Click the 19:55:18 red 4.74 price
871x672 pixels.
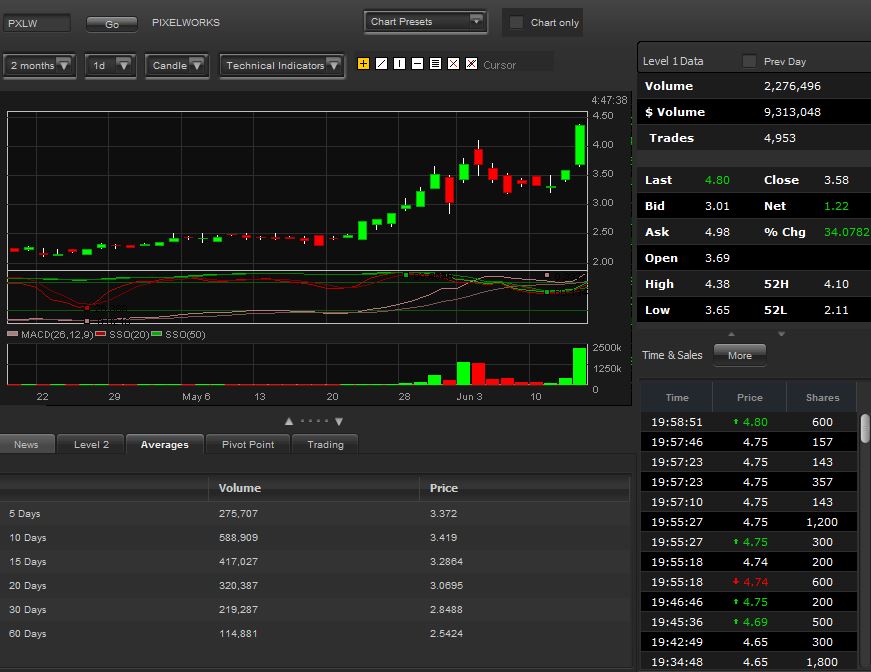tap(755, 582)
